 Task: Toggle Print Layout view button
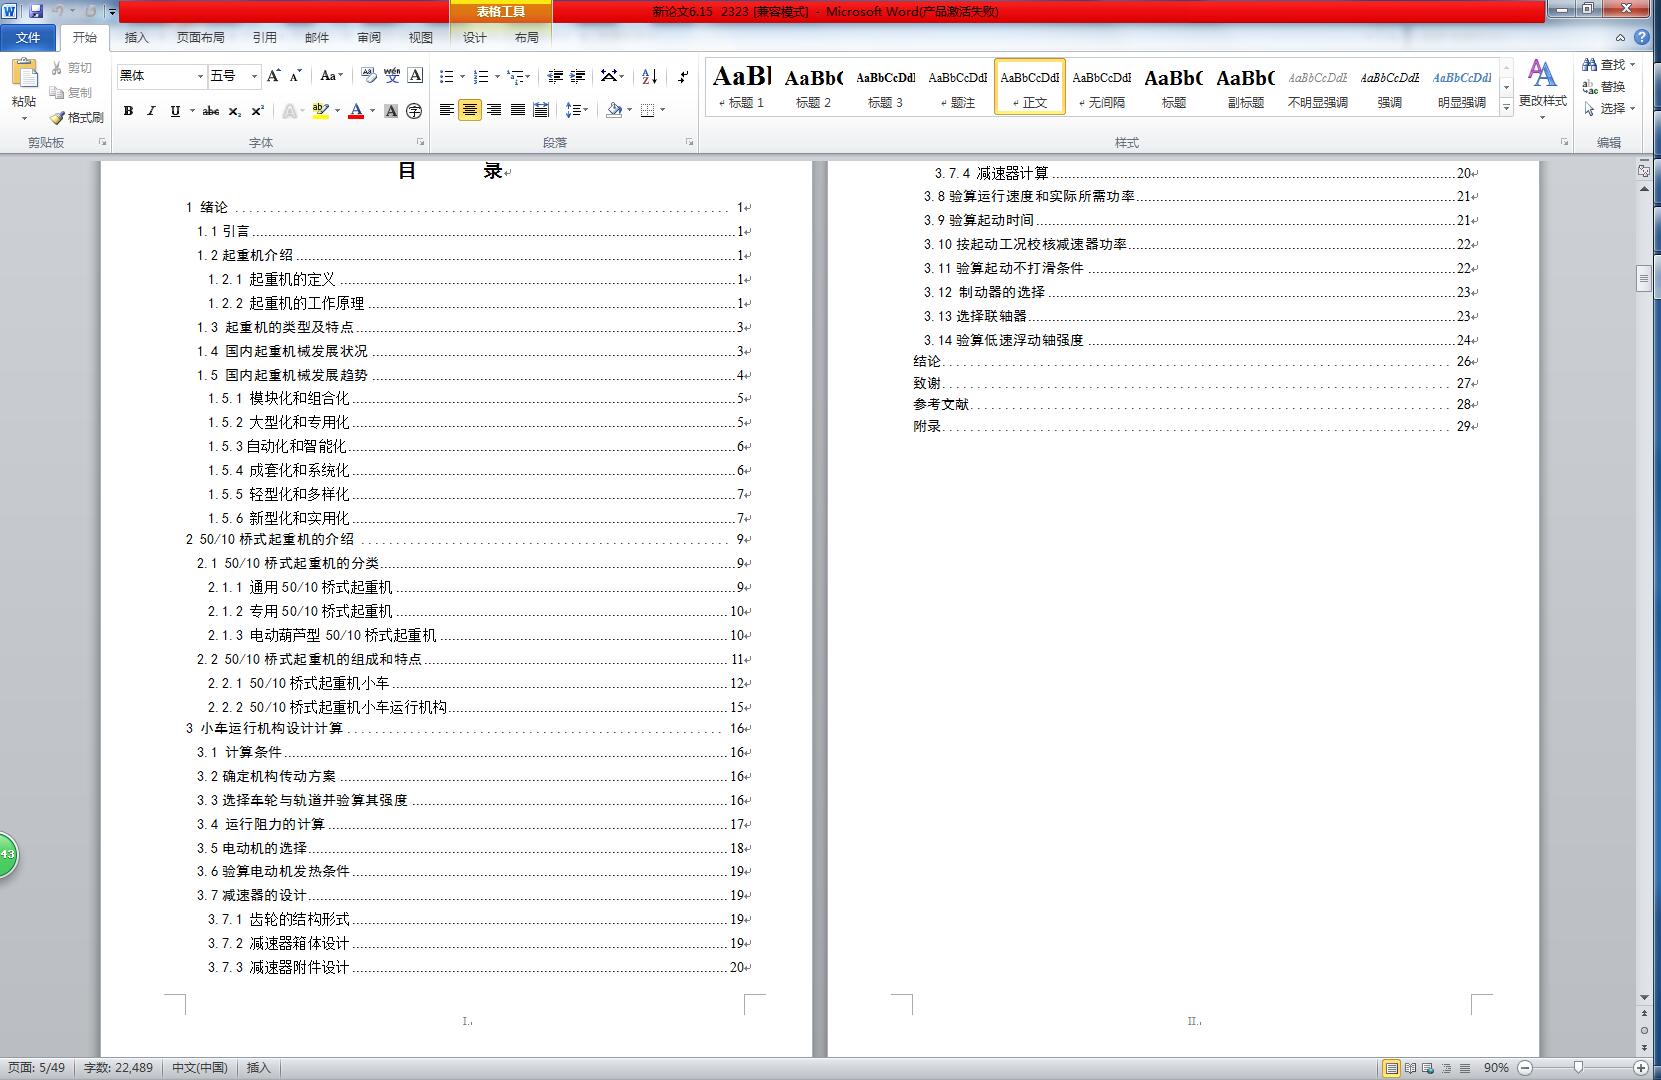click(x=1391, y=1068)
